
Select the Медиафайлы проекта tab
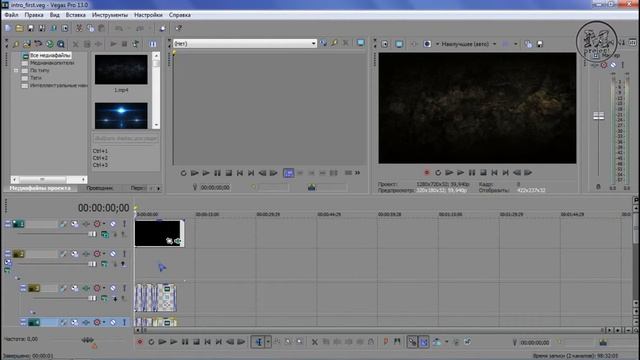point(40,188)
